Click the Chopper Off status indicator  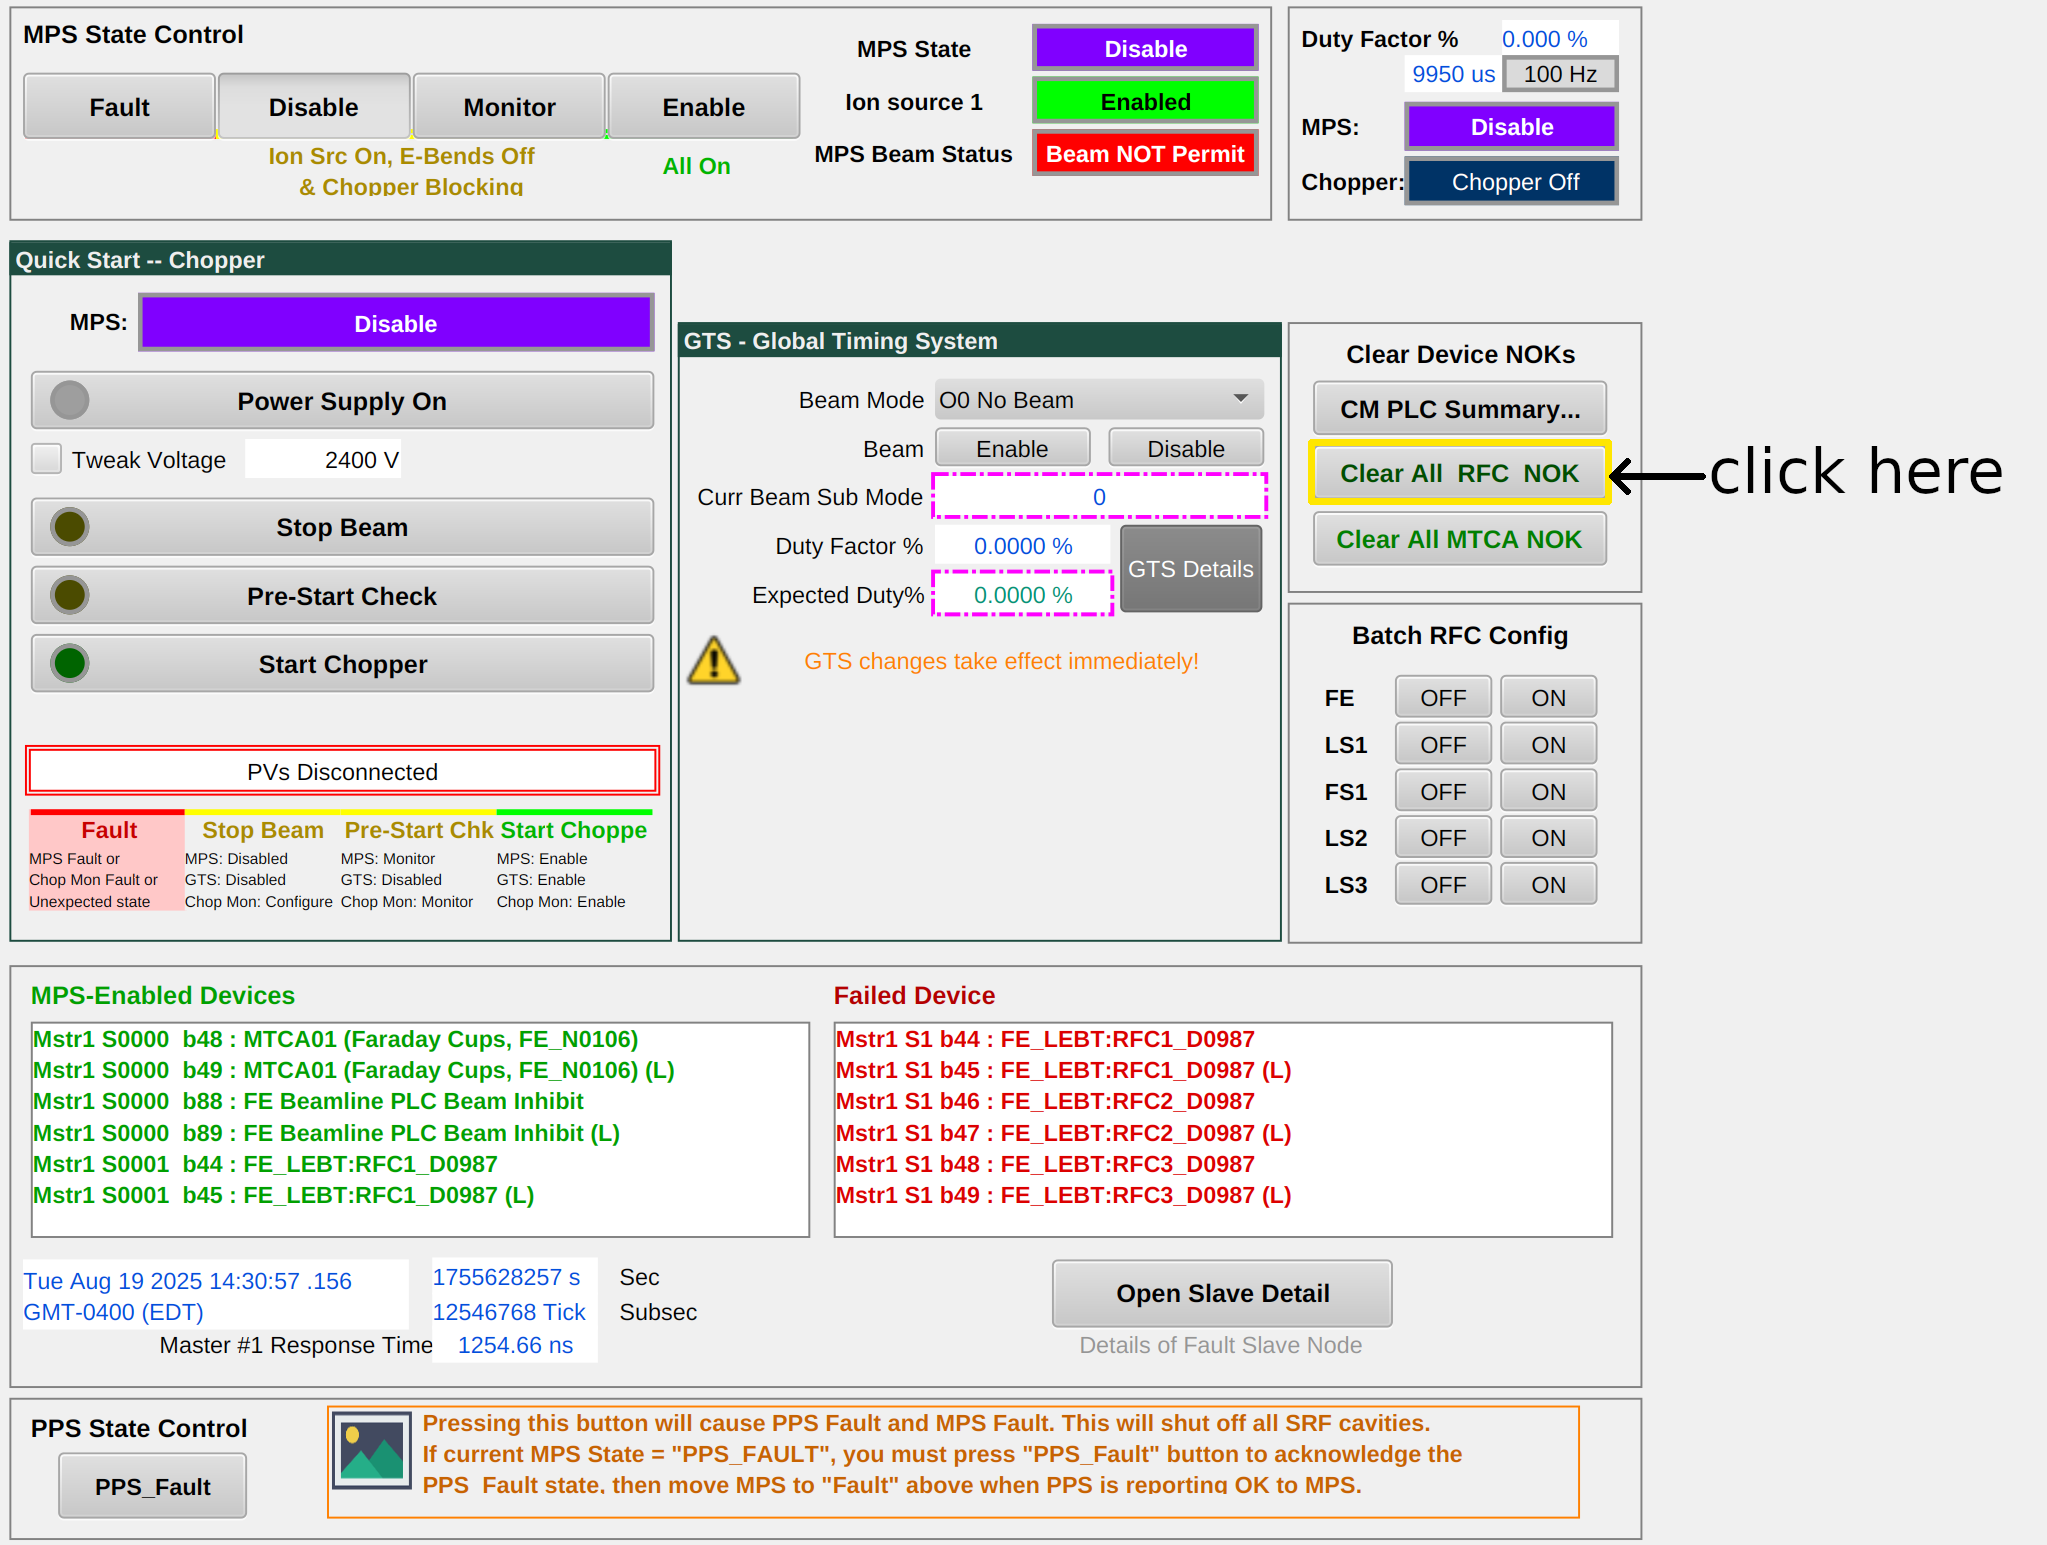(x=1513, y=182)
